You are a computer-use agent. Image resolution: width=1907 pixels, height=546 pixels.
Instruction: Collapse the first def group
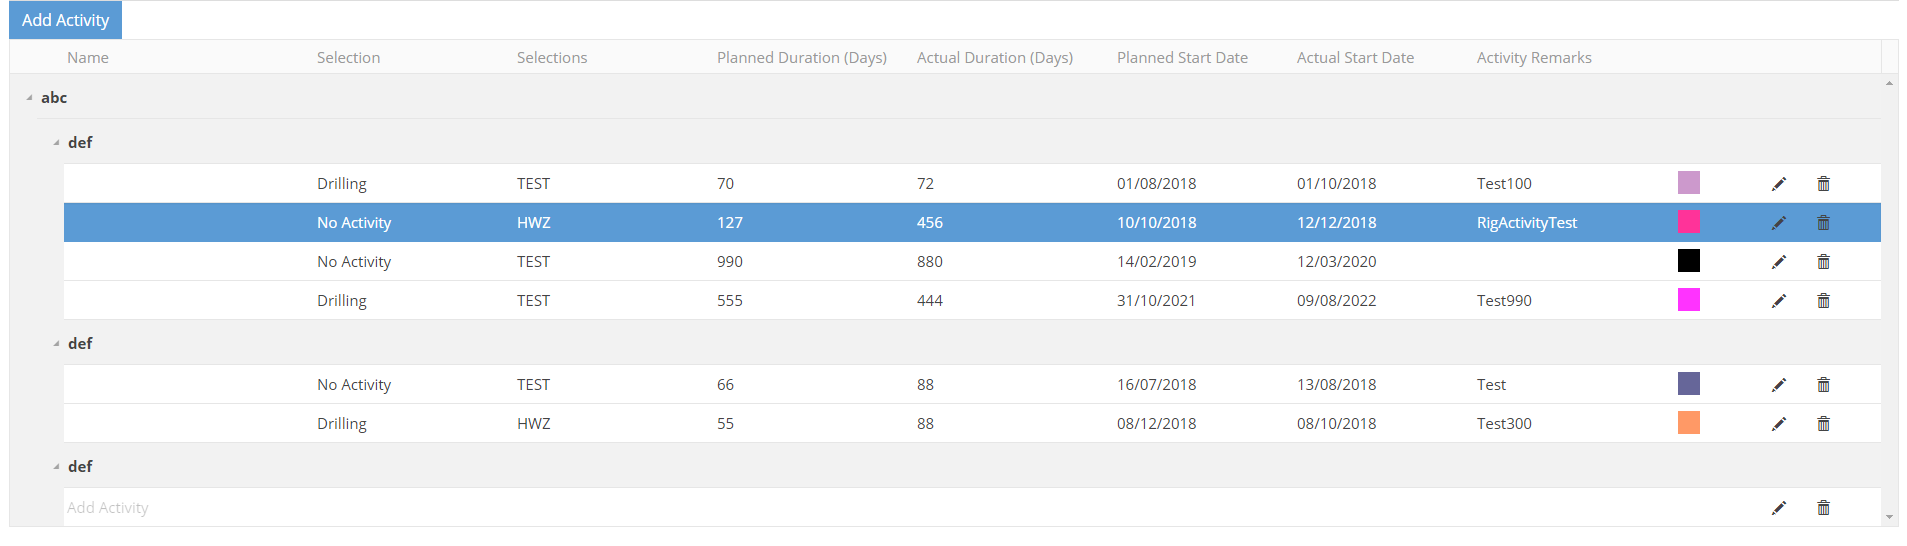click(x=56, y=143)
